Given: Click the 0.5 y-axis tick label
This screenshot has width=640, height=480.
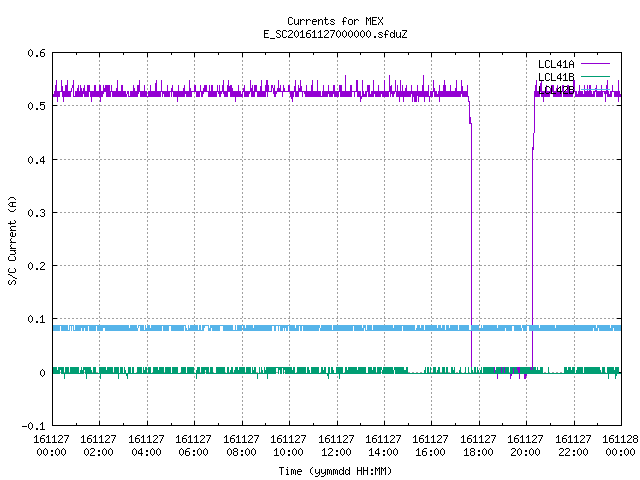Looking at the screenshot, I should (36, 106).
